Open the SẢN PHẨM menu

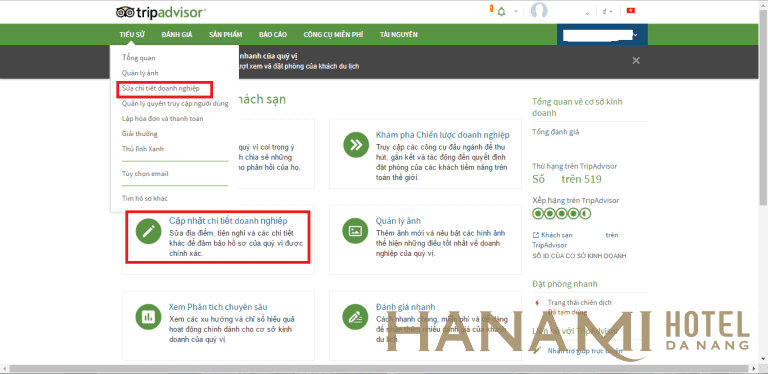pyautogui.click(x=226, y=35)
